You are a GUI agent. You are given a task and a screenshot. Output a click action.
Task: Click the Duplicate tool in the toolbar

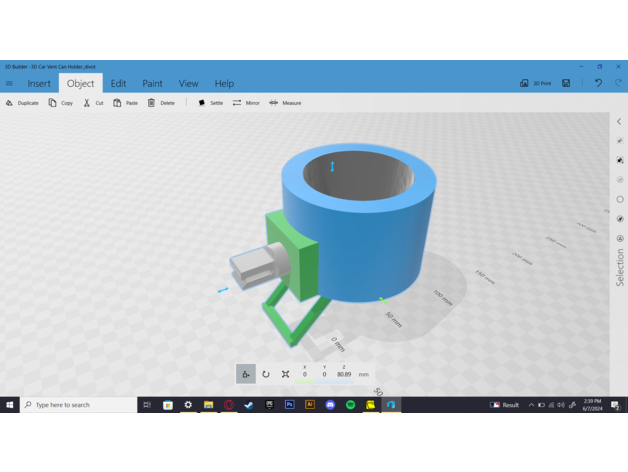22,103
